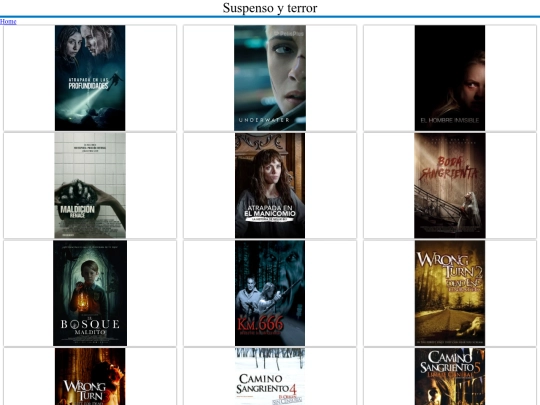Open El Bosque Maldito poster
The width and height of the screenshot is (540, 405).
[90, 293]
